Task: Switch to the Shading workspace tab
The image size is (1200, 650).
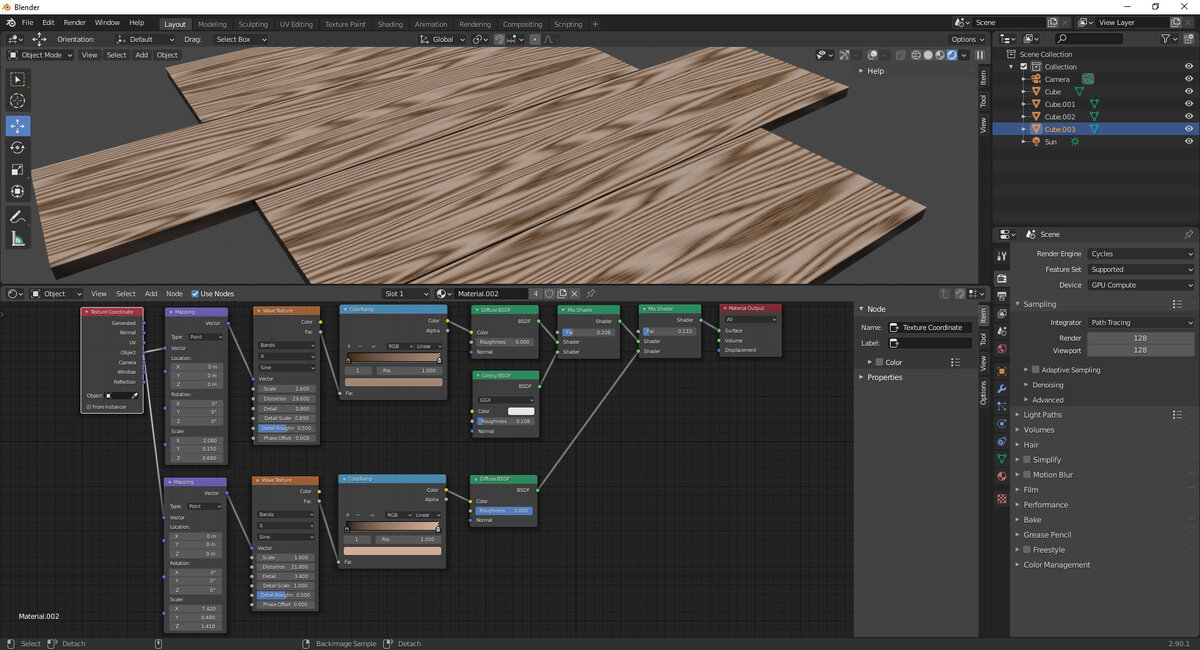Action: click(390, 24)
